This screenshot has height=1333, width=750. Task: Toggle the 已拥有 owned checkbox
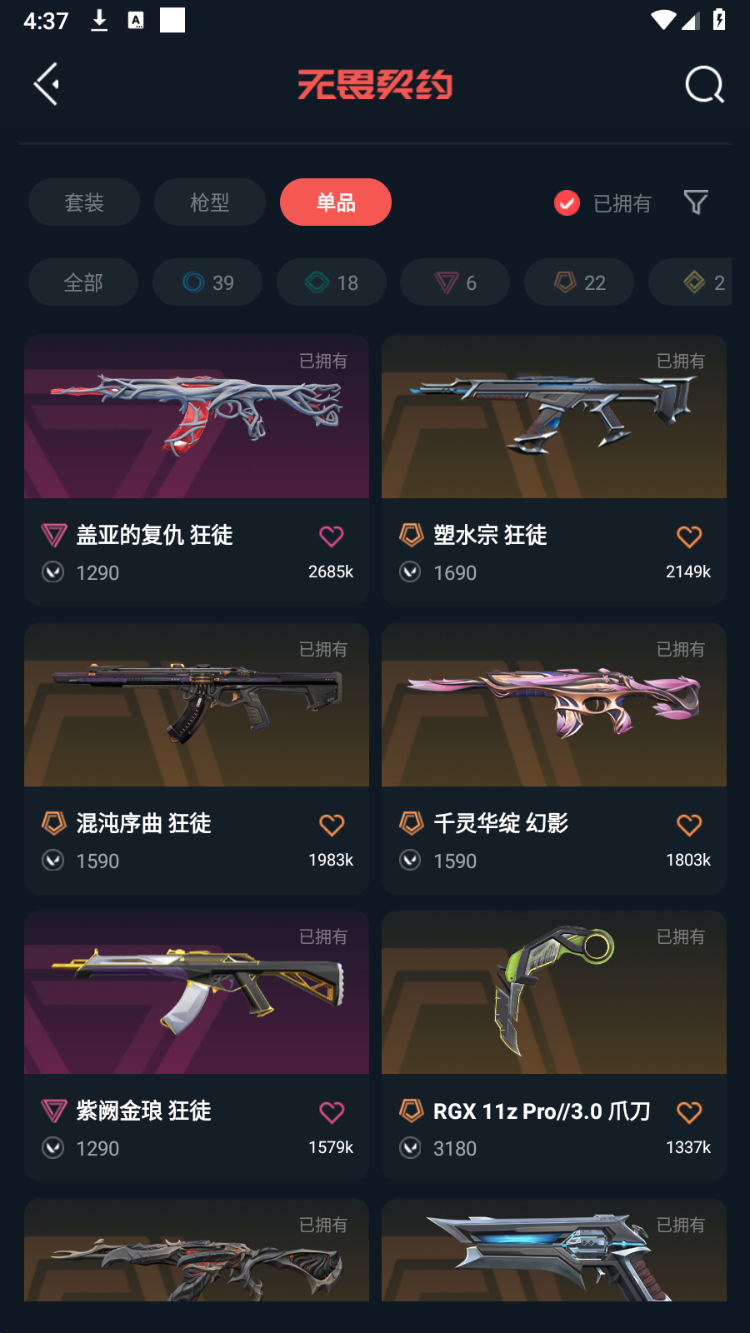[567, 203]
